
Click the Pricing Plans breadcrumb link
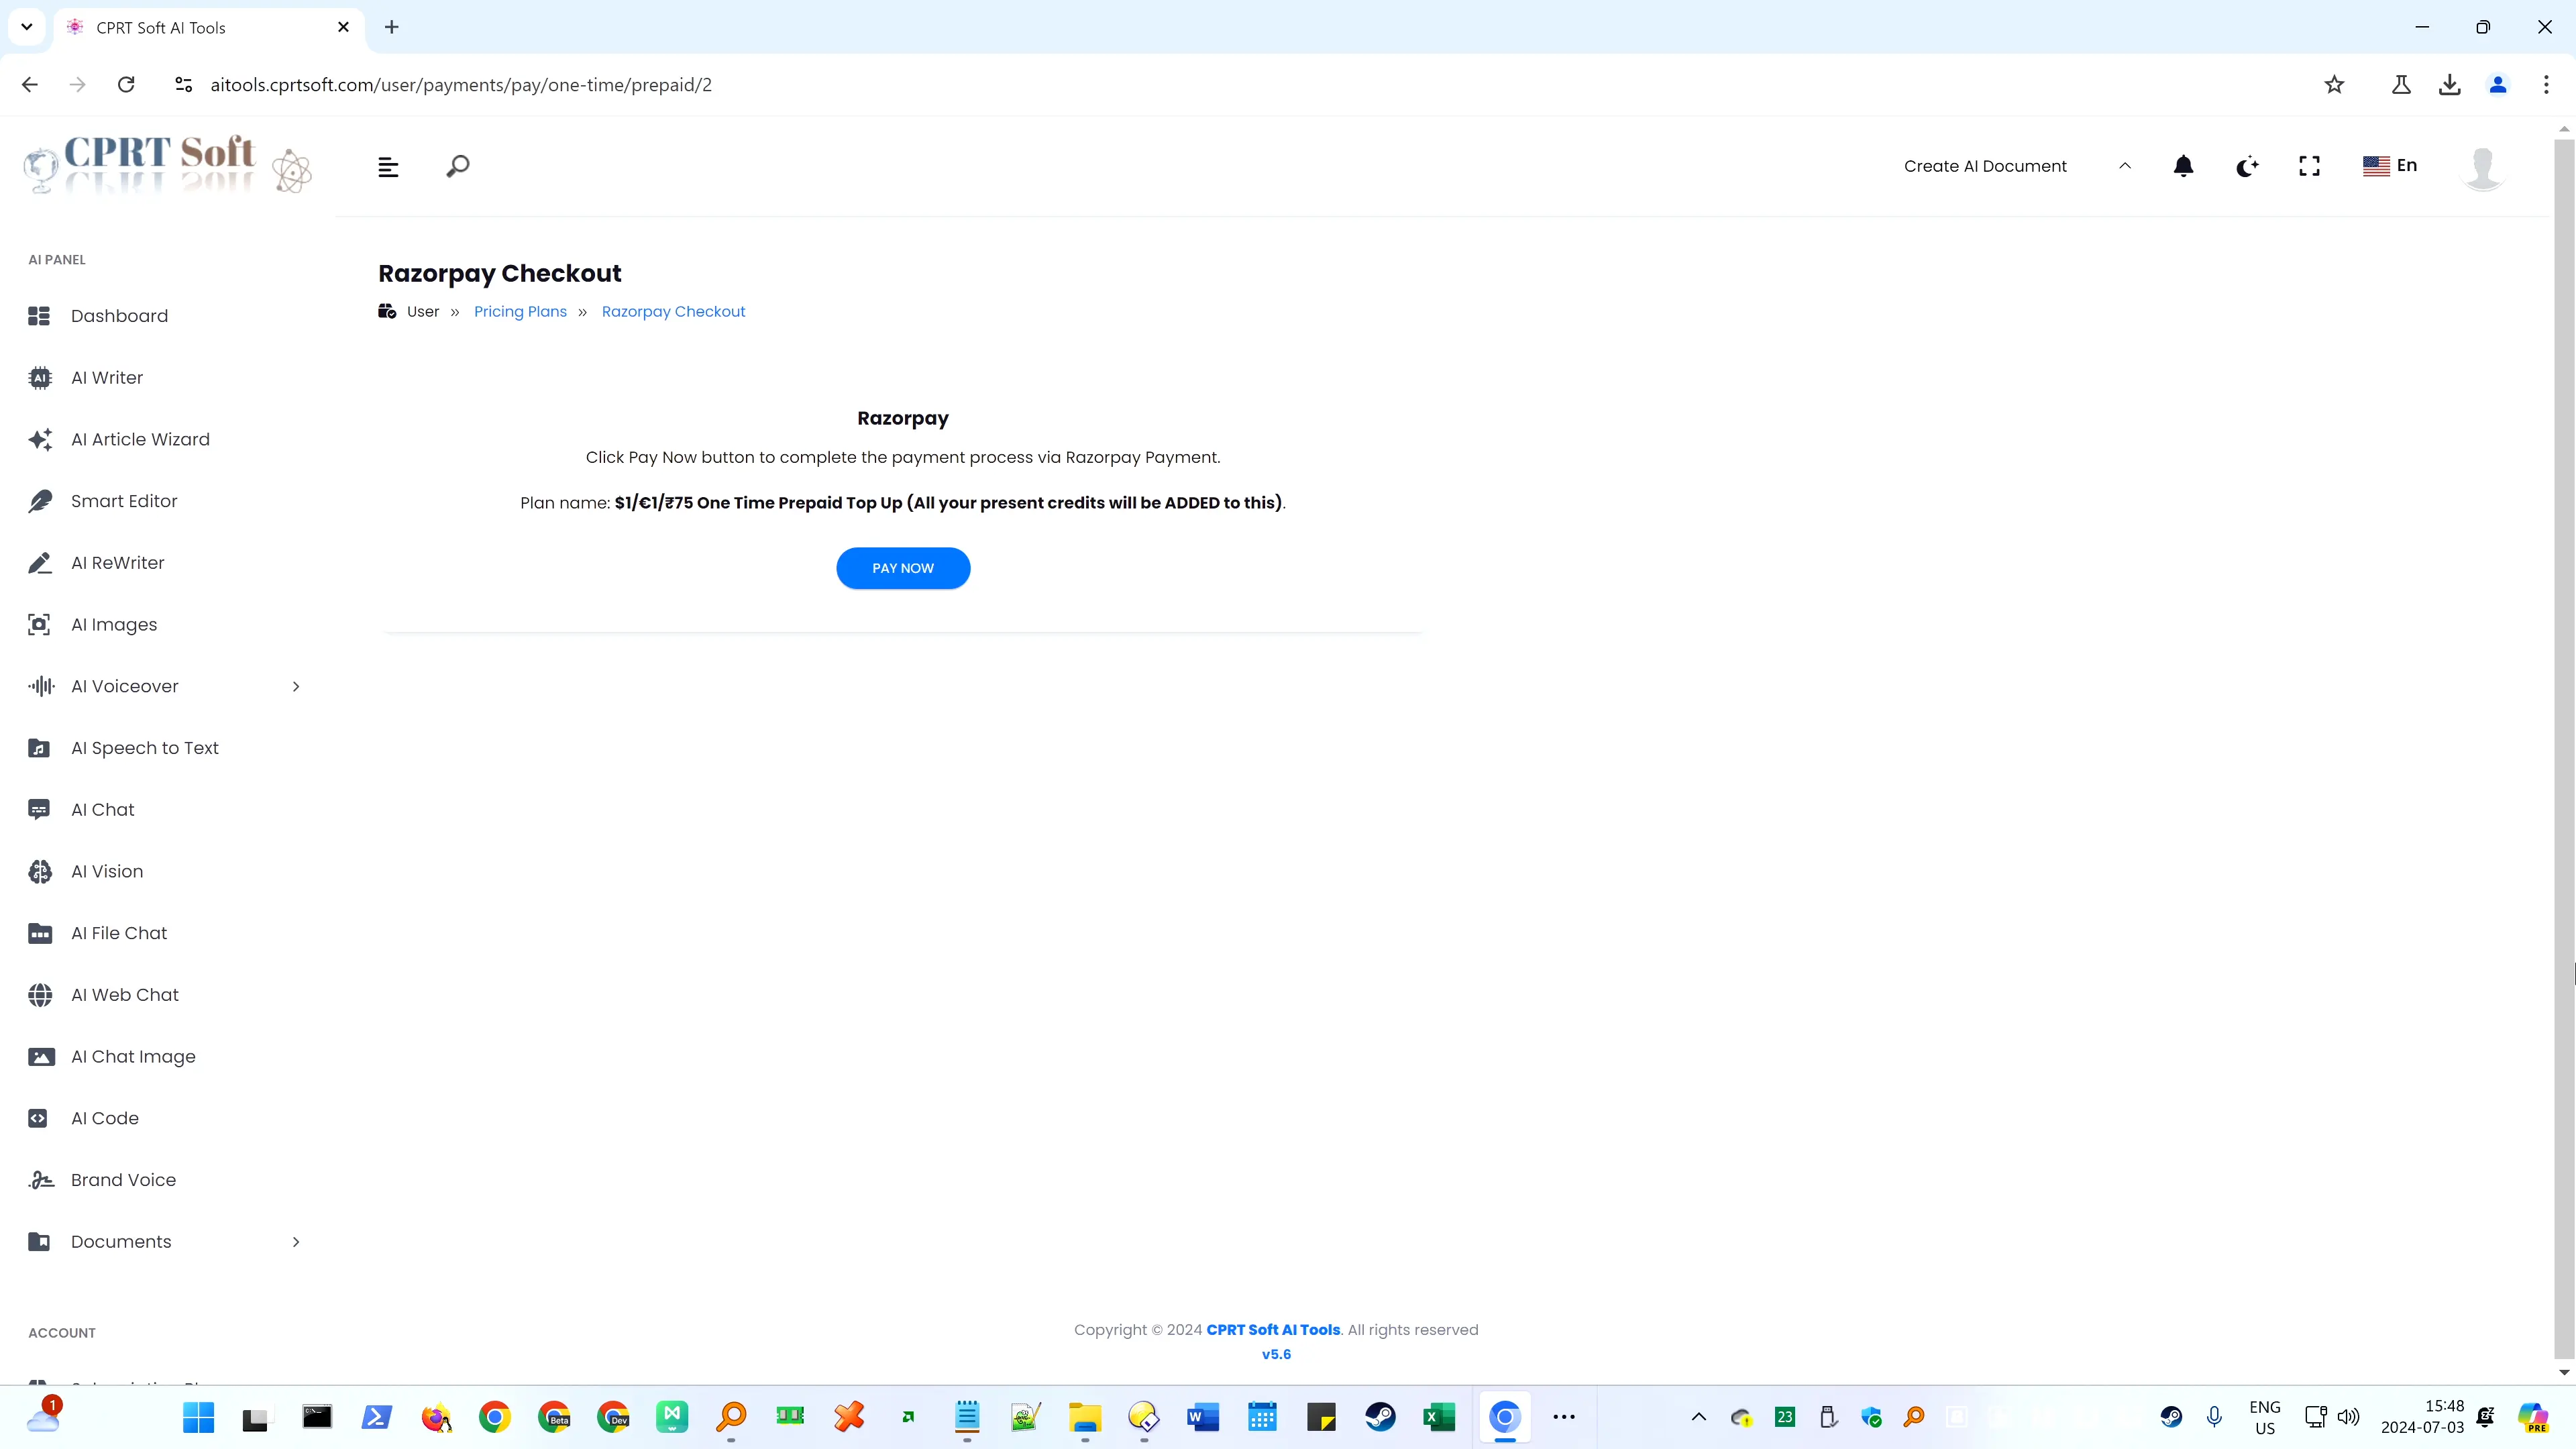520,311
